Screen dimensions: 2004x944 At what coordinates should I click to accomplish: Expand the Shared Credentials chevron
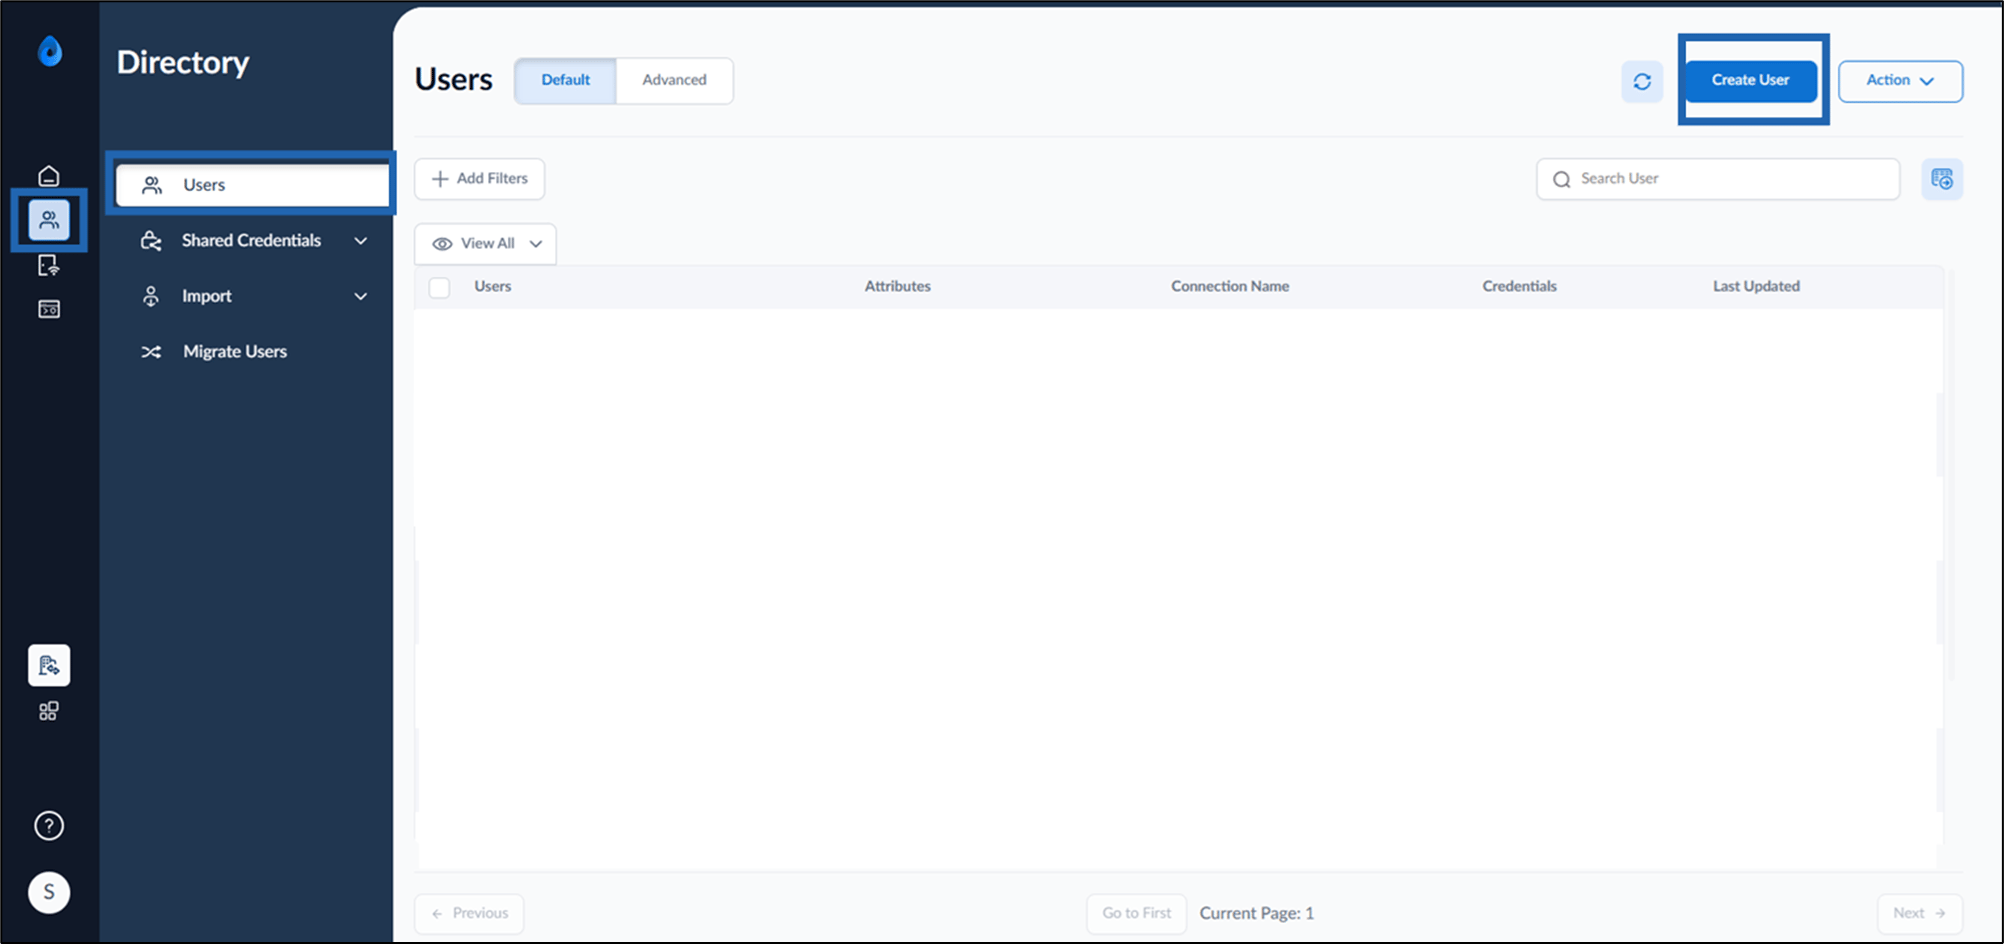(x=361, y=241)
